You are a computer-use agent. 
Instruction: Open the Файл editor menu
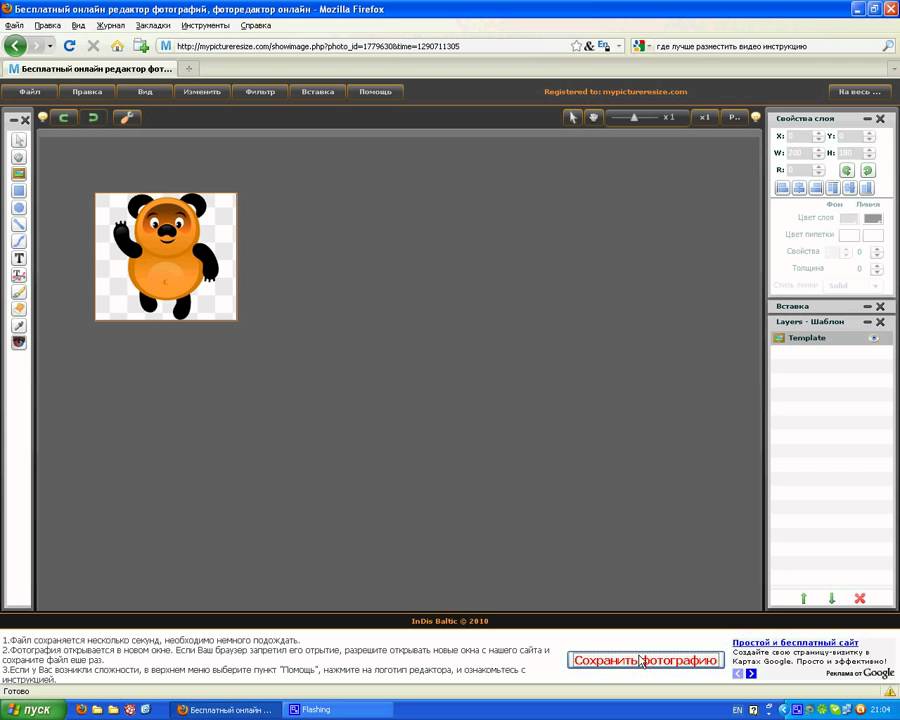[29, 92]
